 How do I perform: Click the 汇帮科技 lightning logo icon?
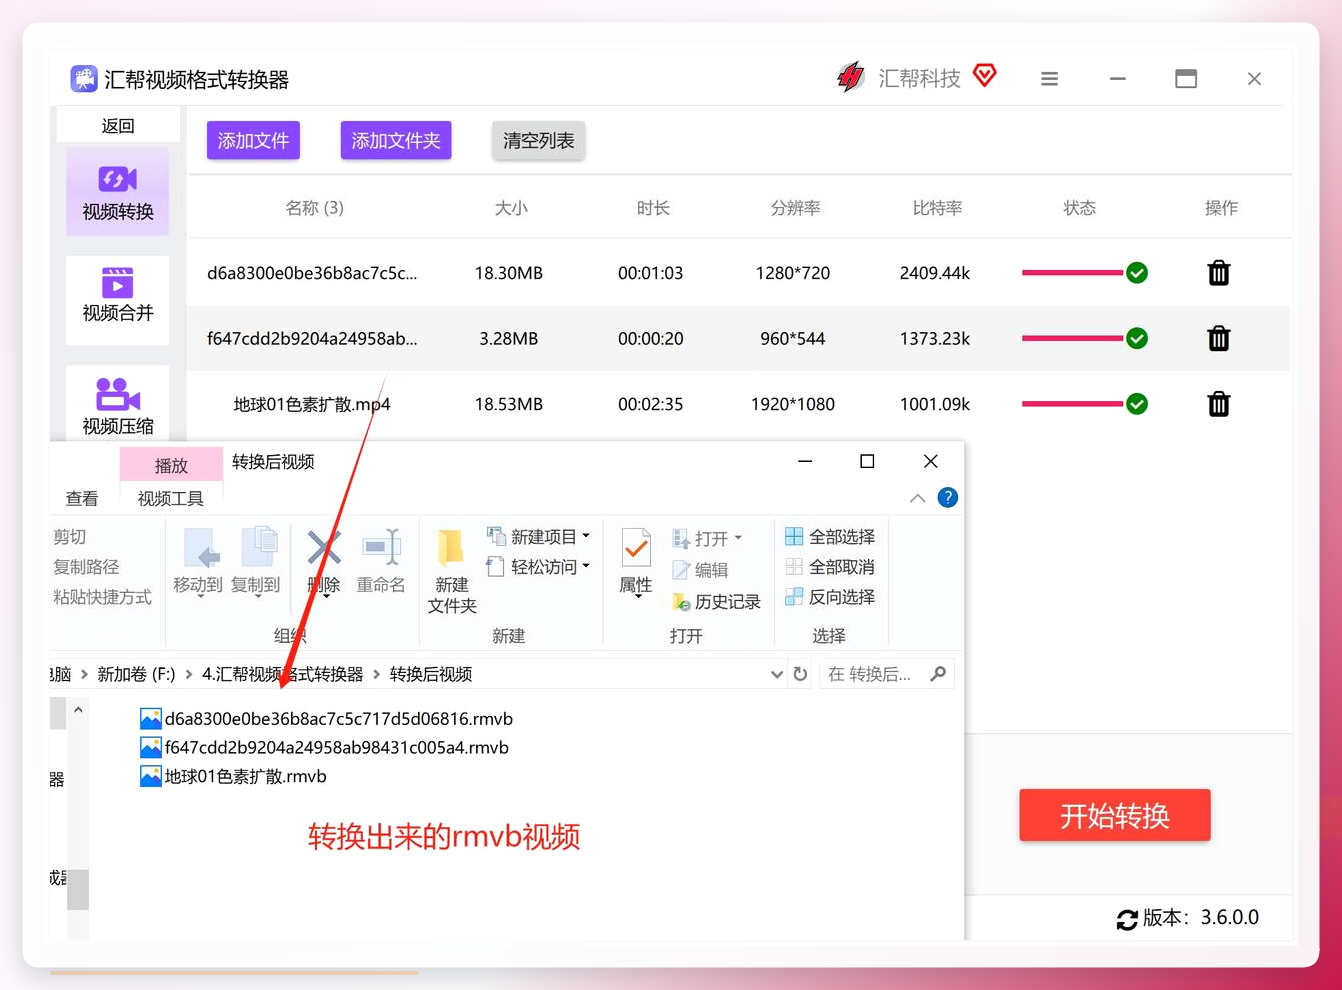(x=851, y=77)
